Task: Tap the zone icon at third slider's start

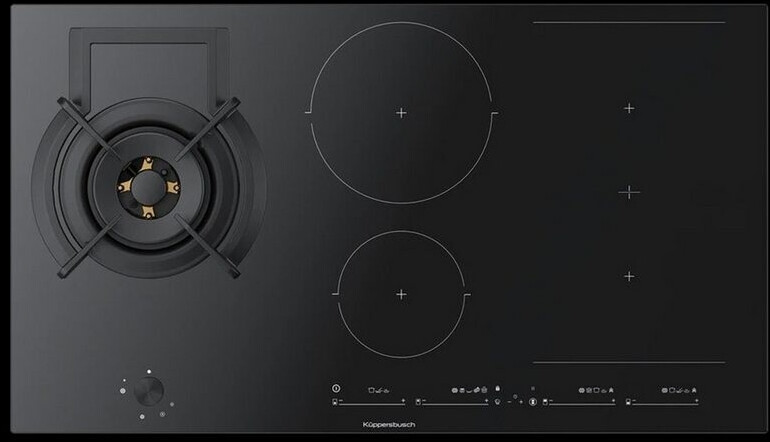Action: (546, 402)
